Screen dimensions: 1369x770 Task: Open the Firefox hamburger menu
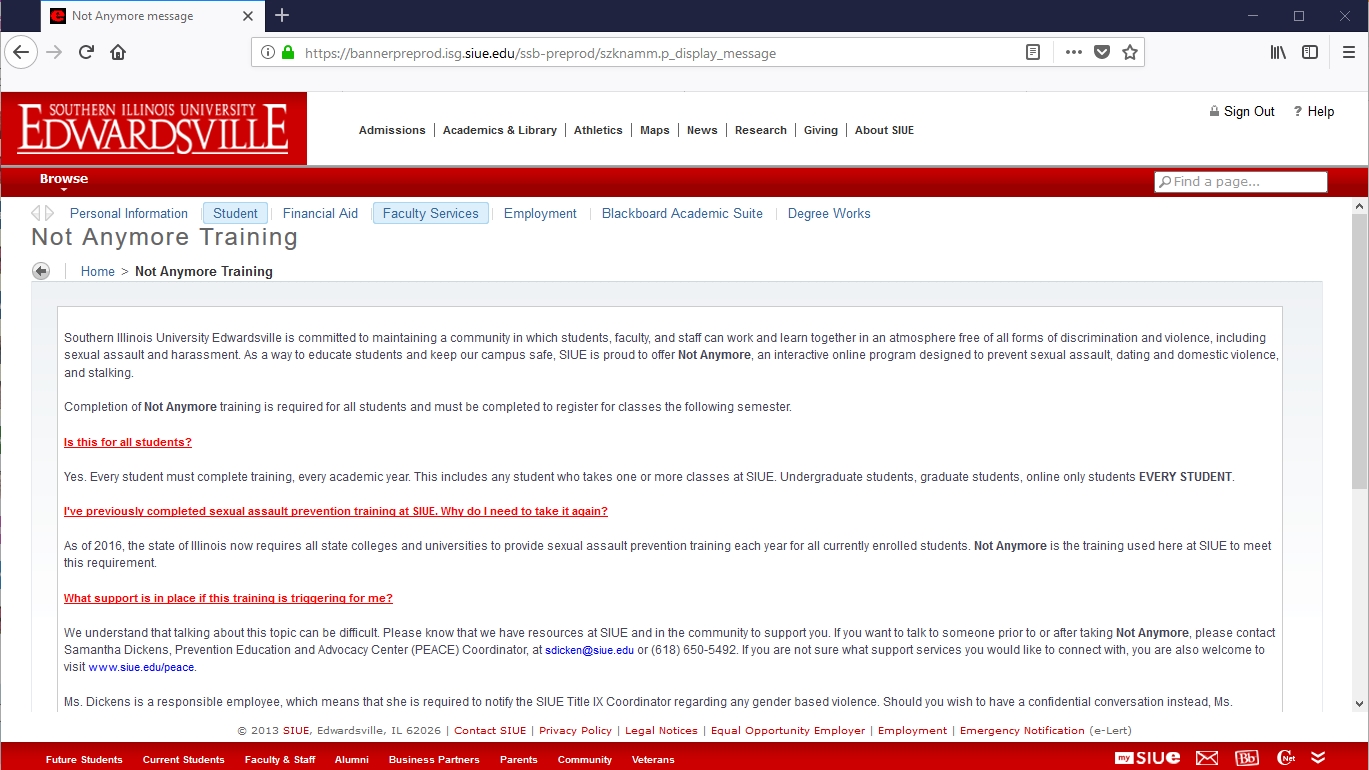click(x=1348, y=53)
